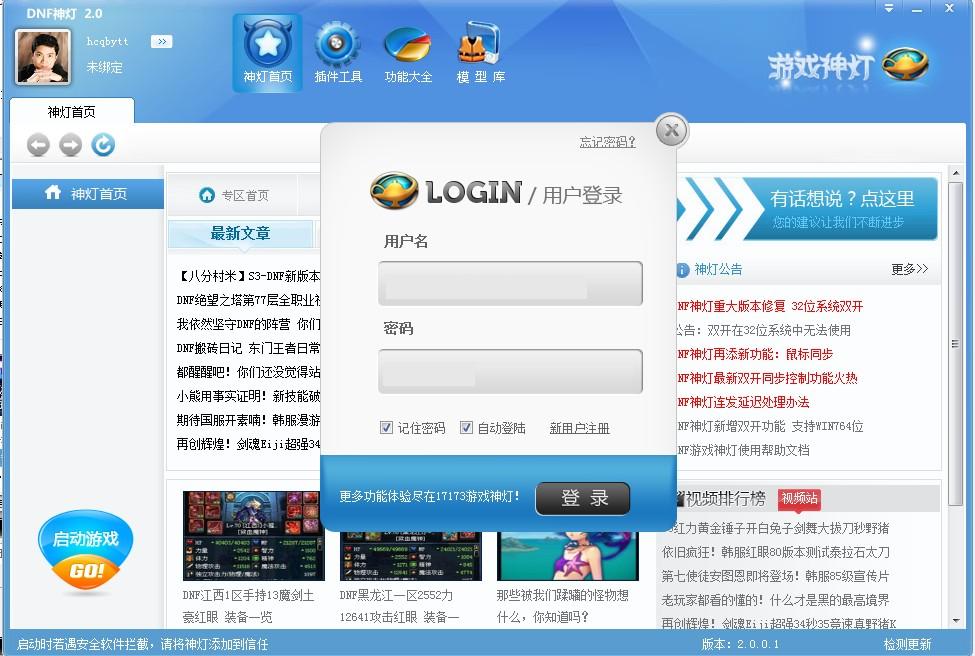Click into the 用户名 input field
This screenshot has height=656, width=975.
[510, 284]
